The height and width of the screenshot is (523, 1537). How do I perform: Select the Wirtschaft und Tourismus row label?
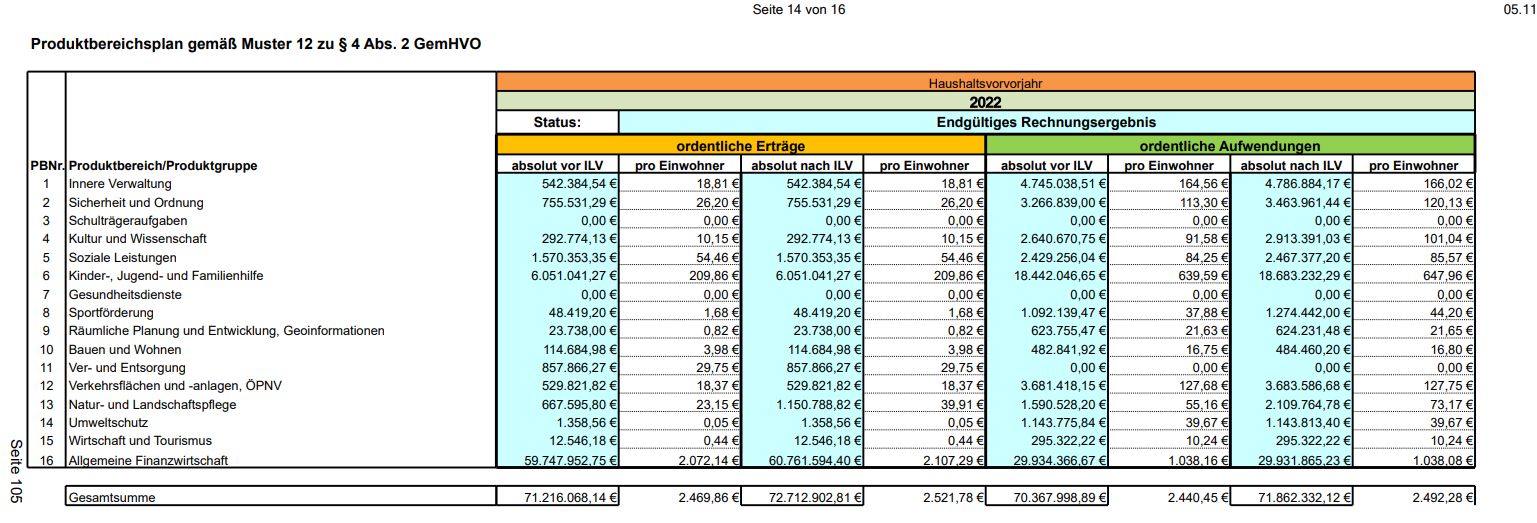click(139, 441)
